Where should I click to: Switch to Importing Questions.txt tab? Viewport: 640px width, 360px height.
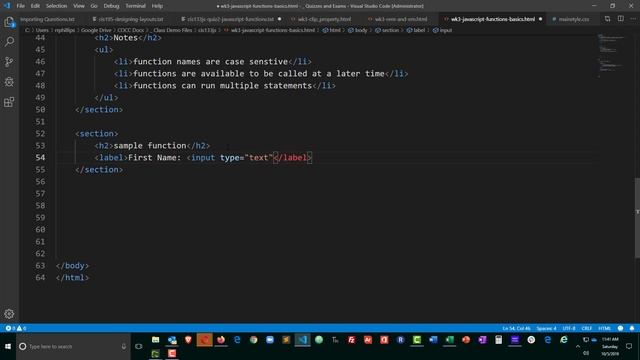(47, 19)
